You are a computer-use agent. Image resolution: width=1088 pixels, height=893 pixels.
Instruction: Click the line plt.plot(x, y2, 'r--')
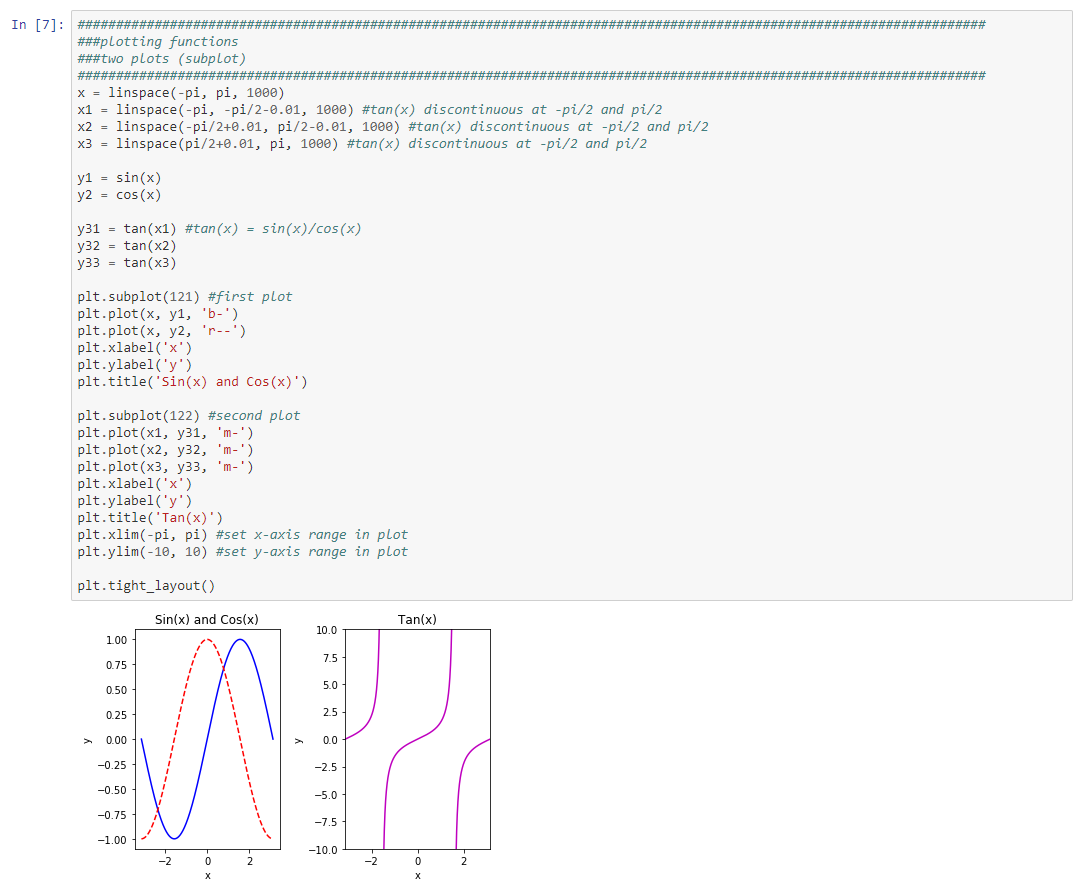click(162, 331)
